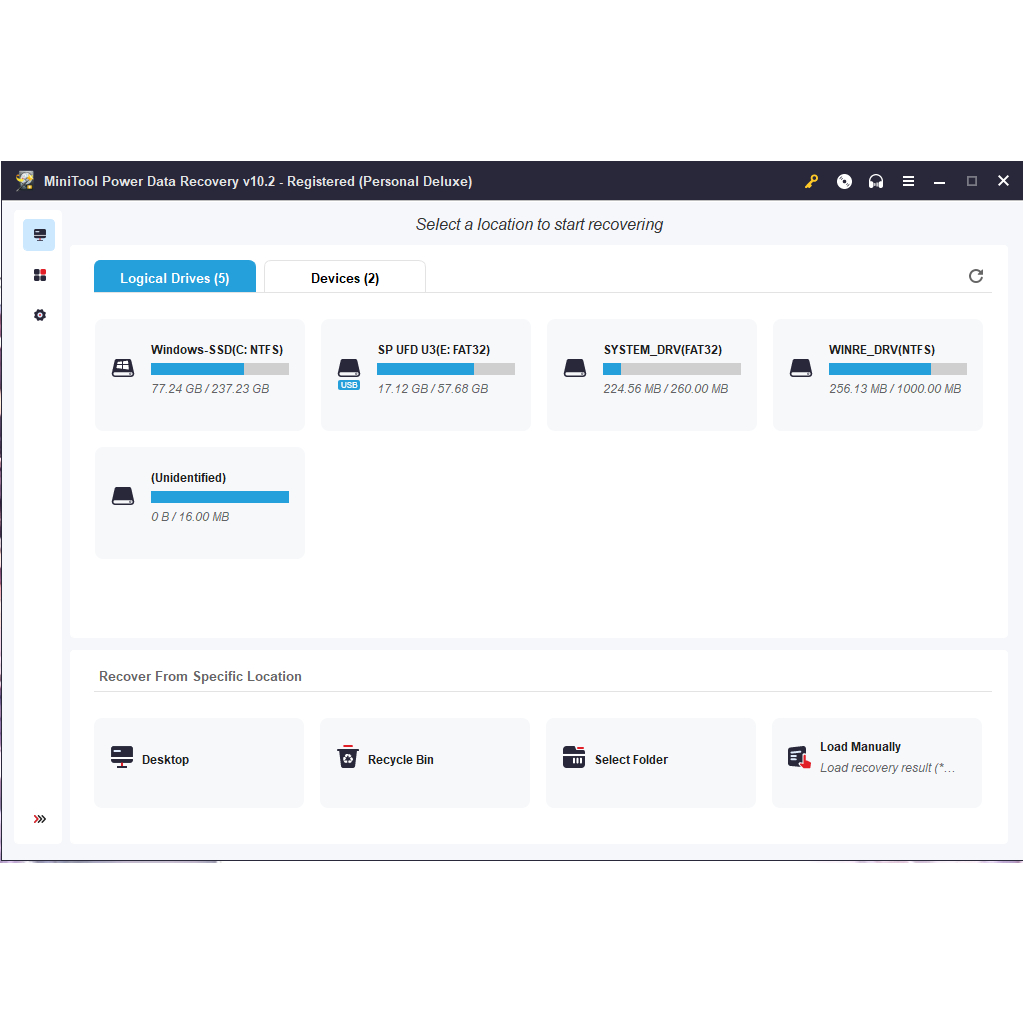1023x1023 pixels.
Task: Open Load Manually option
Action: point(877,763)
